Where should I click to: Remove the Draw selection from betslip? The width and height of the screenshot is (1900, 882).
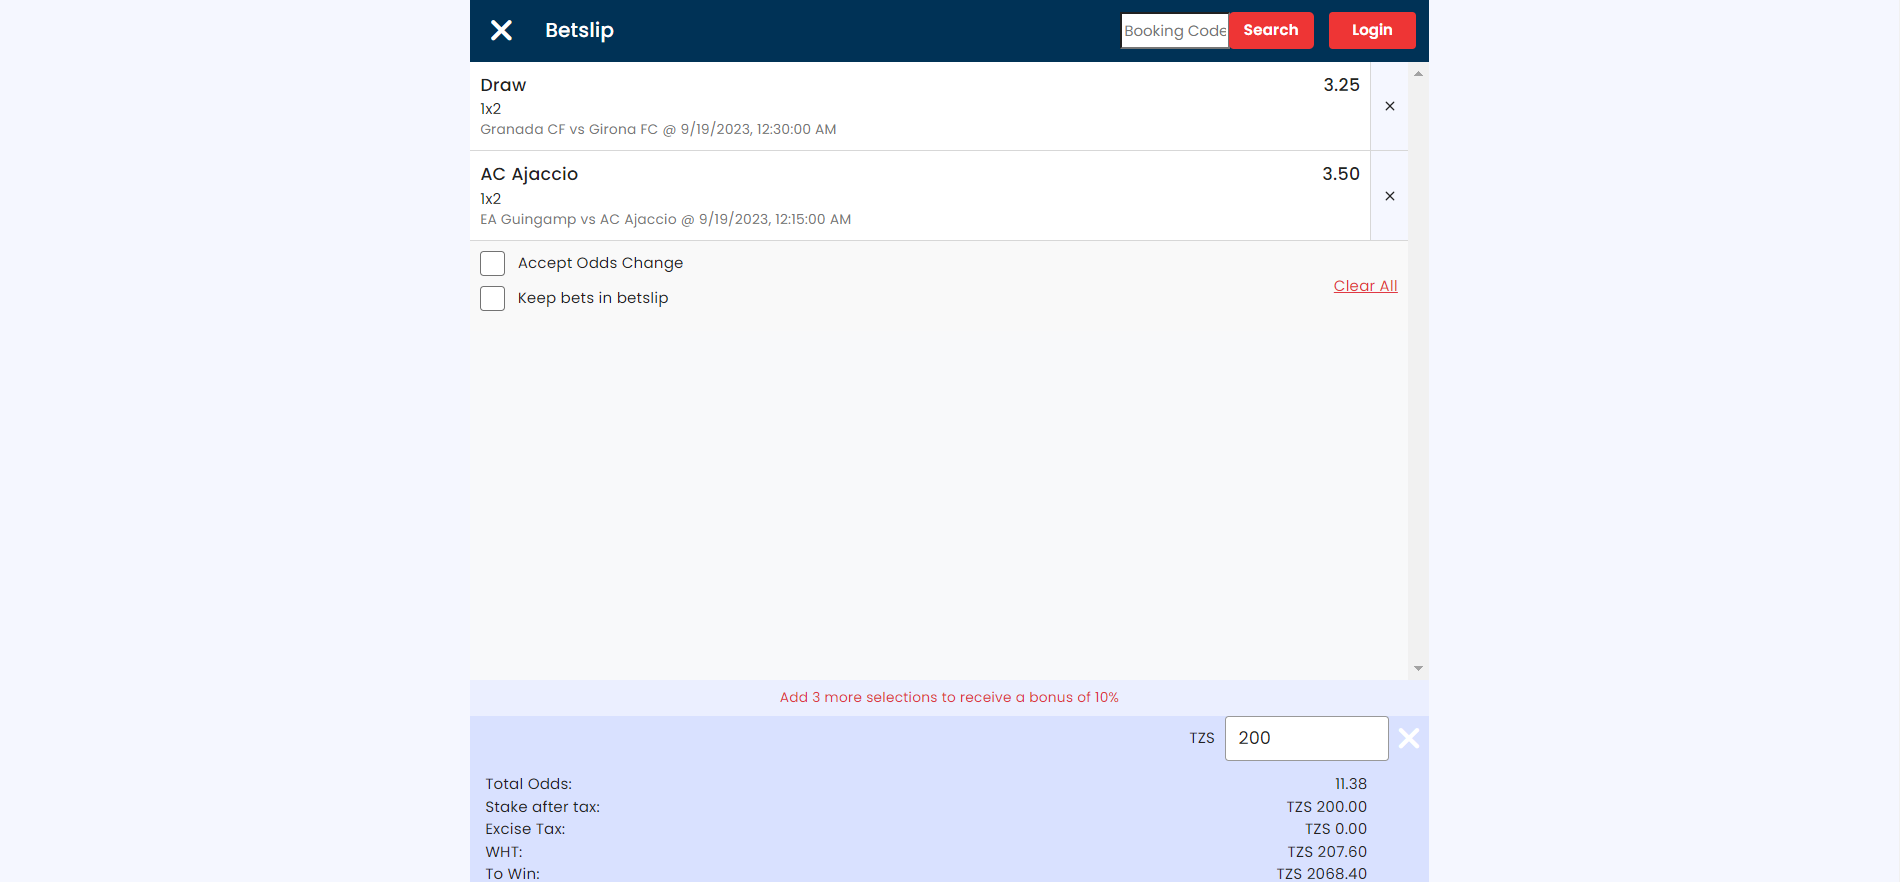pos(1389,106)
